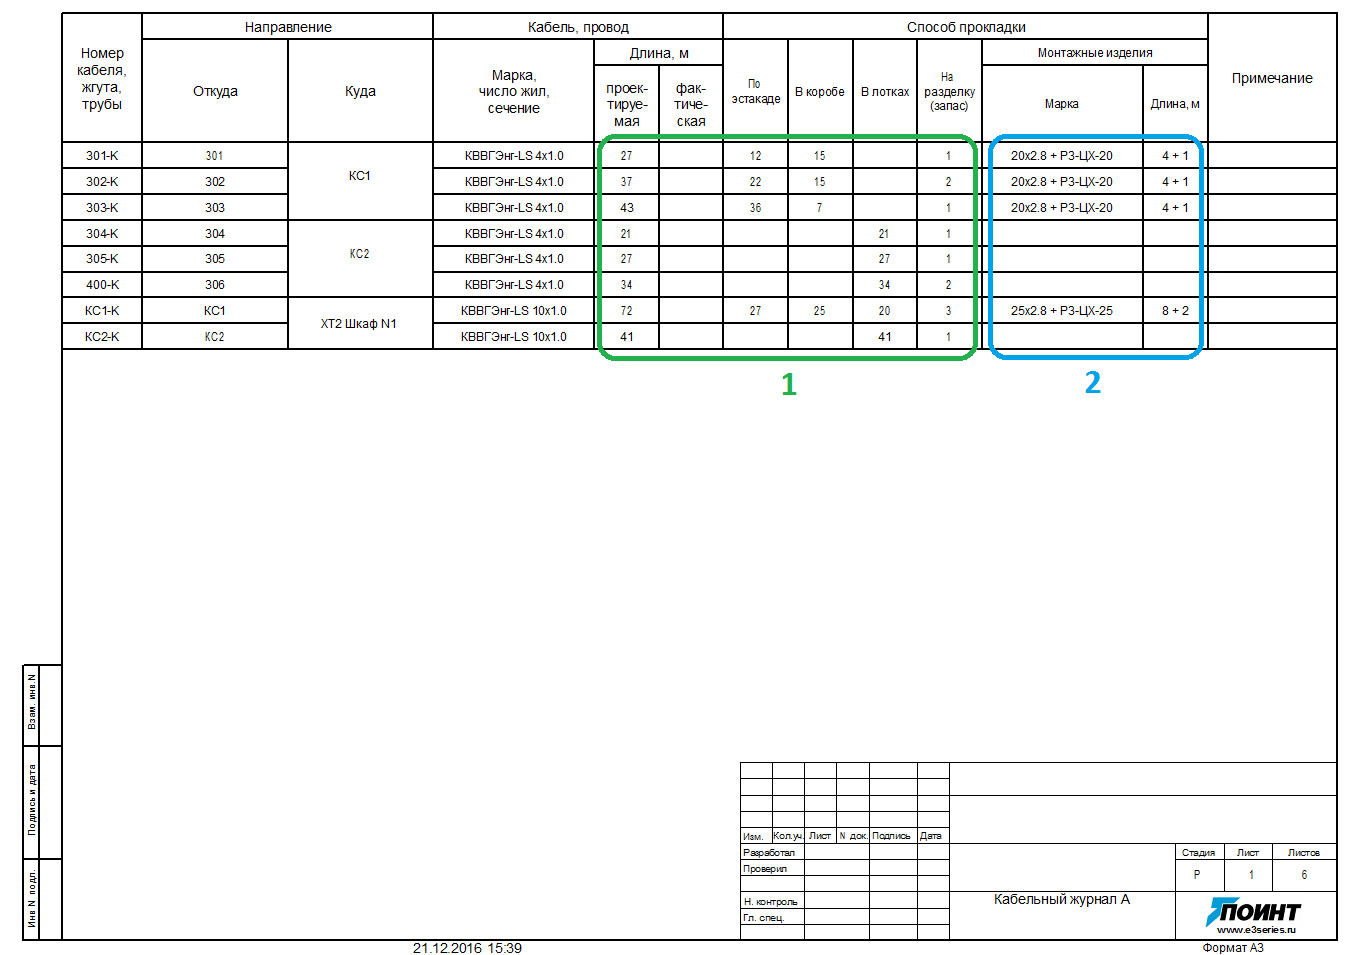The image size is (1351, 955).
Task: Select the cable number cell 301-K
Action: (102, 156)
